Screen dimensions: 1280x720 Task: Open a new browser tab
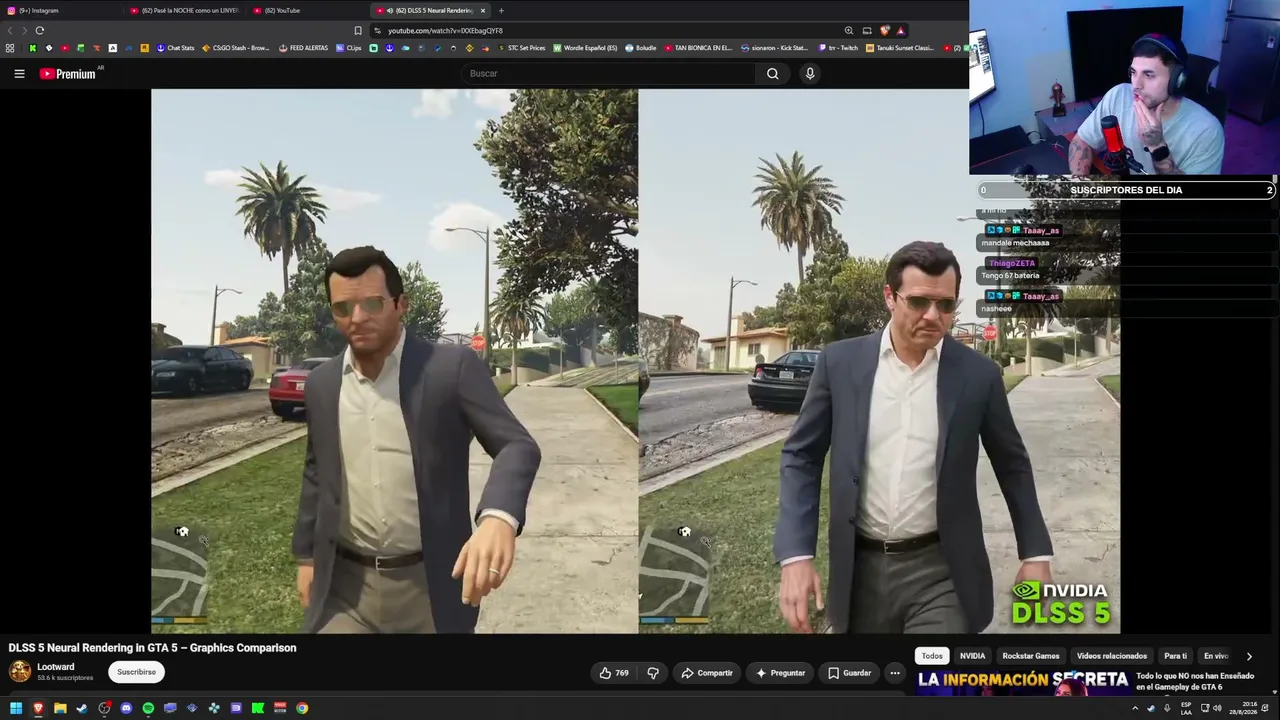click(x=501, y=10)
